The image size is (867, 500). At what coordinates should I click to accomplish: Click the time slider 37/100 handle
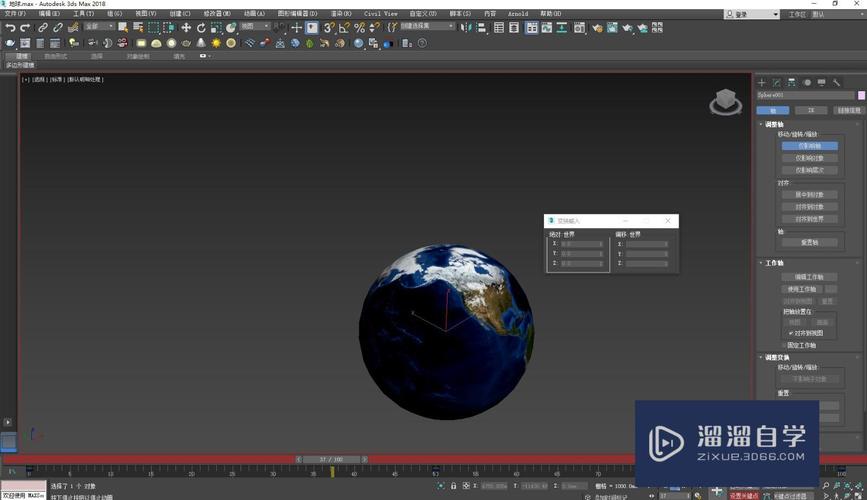(331, 459)
